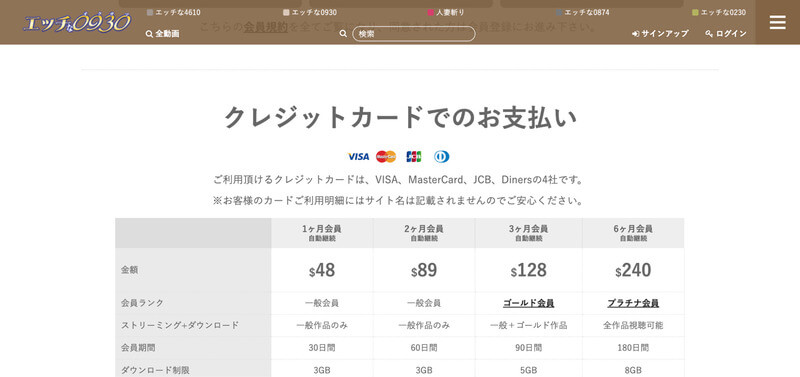Image resolution: width=800 pixels, height=377 pixels.
Task: Click the $48 price cell
Action: [322, 270]
